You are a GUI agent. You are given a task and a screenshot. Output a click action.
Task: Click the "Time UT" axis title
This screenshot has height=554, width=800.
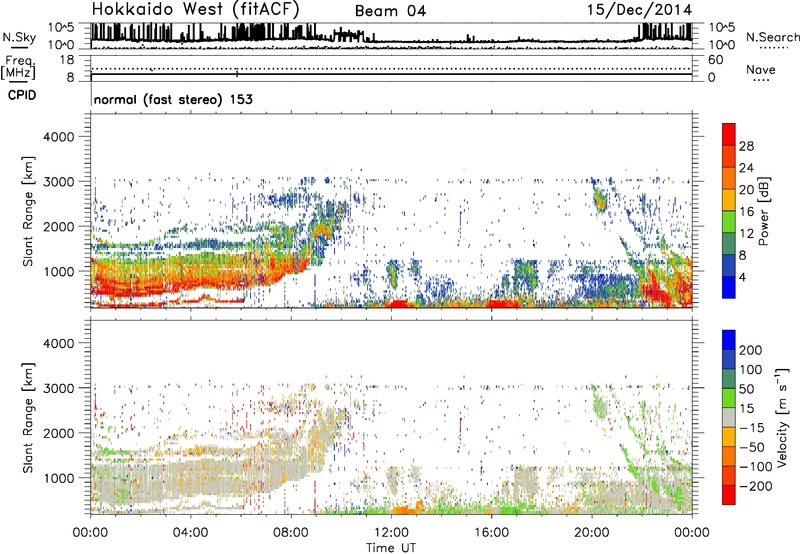(391, 547)
